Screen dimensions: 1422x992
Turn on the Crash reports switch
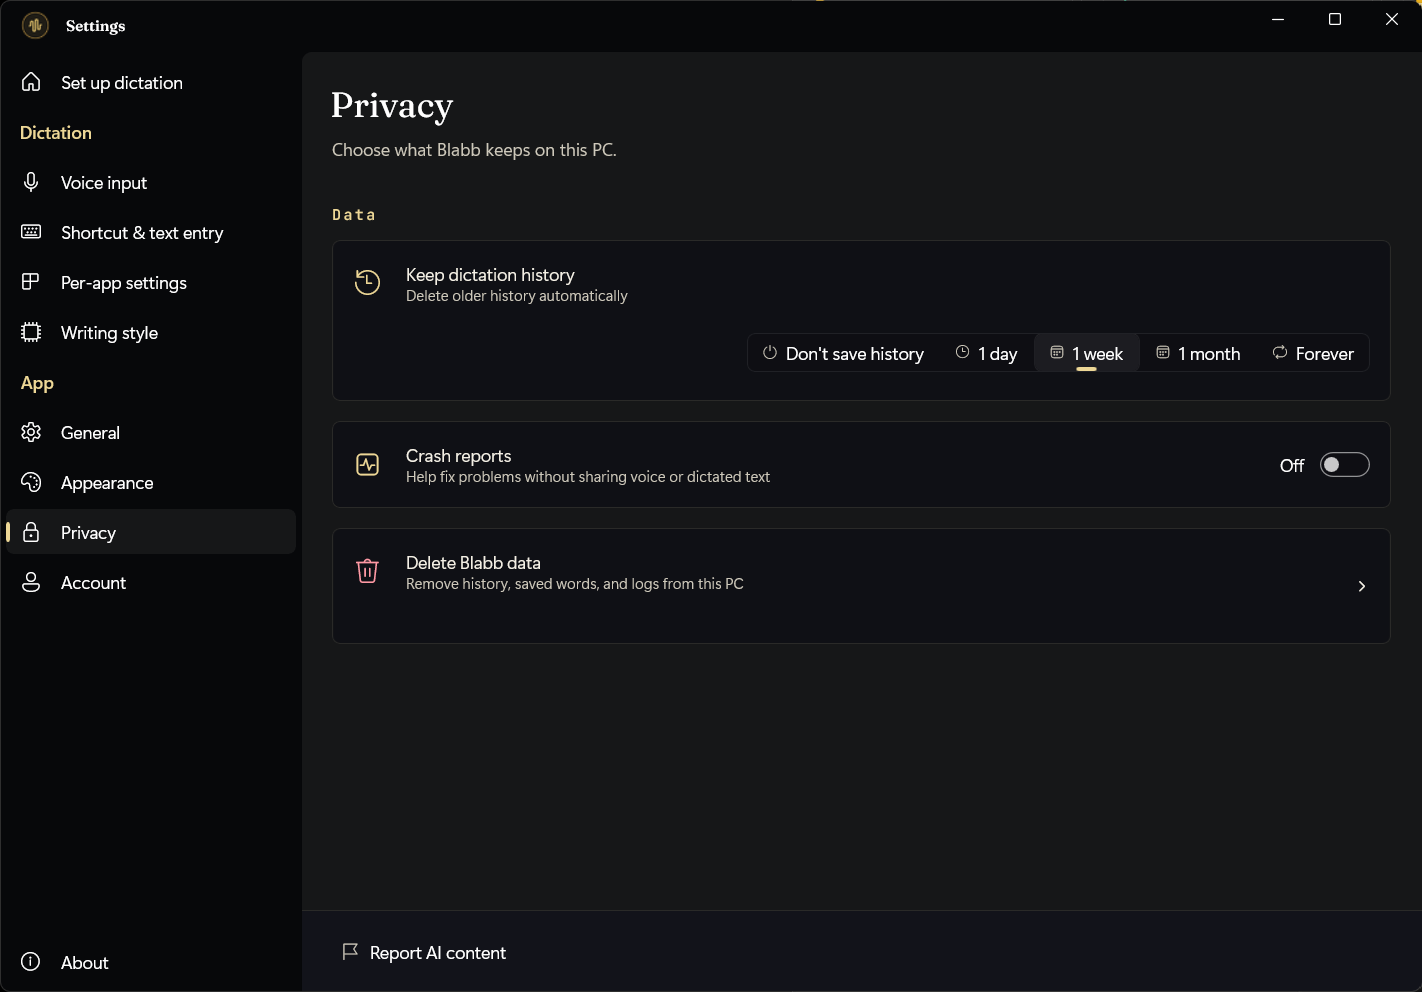pos(1345,465)
